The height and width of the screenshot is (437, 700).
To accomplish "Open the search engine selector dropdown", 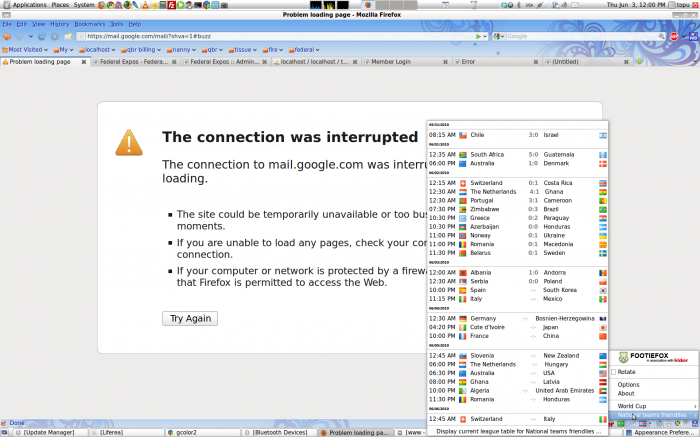I will click(499, 37).
